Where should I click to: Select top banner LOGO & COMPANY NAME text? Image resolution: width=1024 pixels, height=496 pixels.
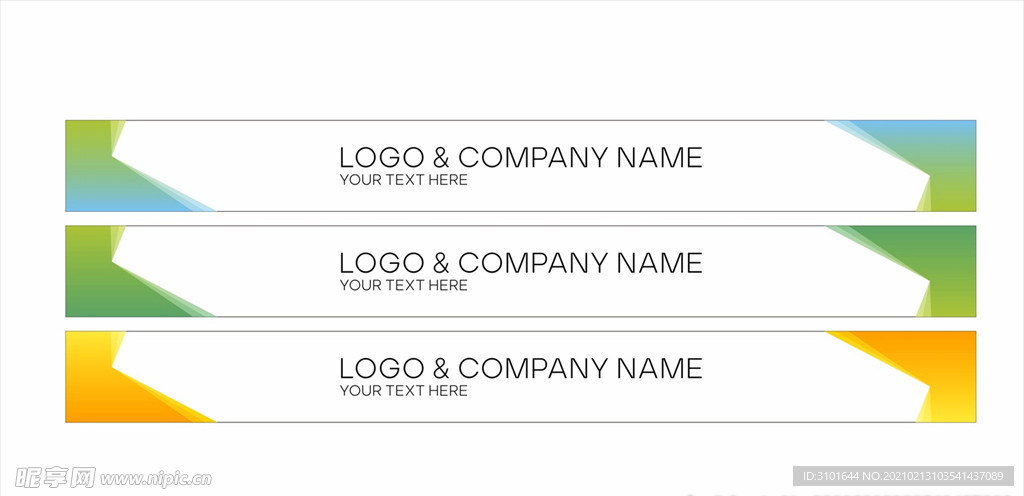click(520, 157)
